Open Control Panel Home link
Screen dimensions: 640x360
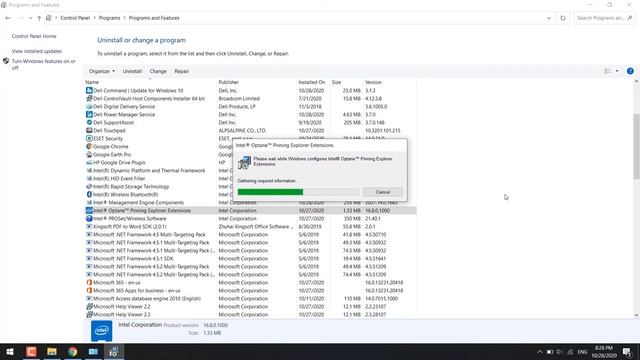tap(34, 36)
